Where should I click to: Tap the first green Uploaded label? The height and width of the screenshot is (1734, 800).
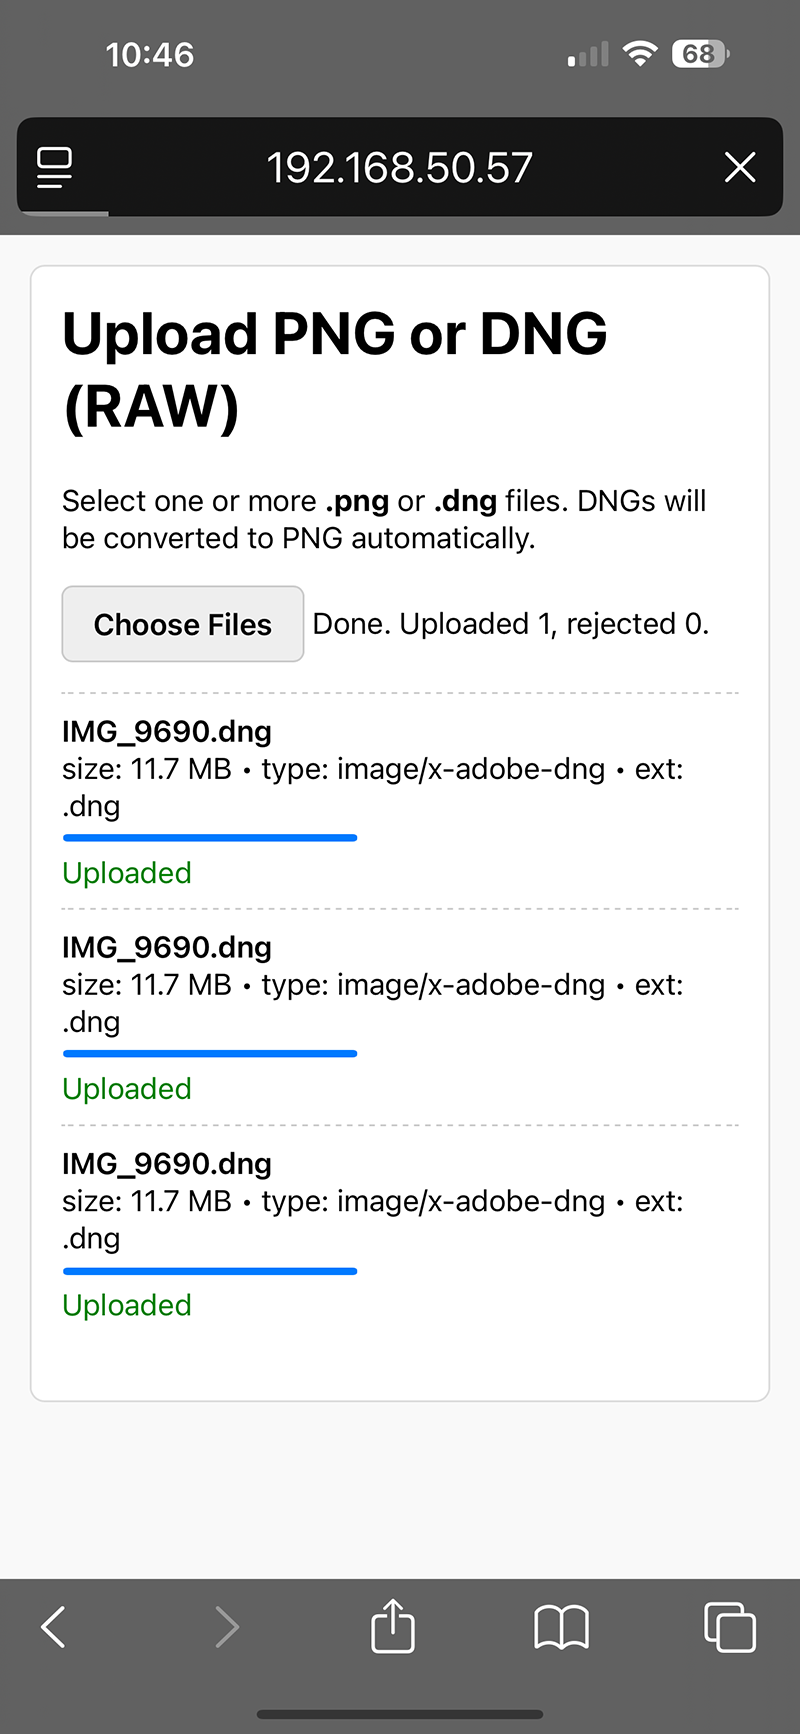point(126,872)
